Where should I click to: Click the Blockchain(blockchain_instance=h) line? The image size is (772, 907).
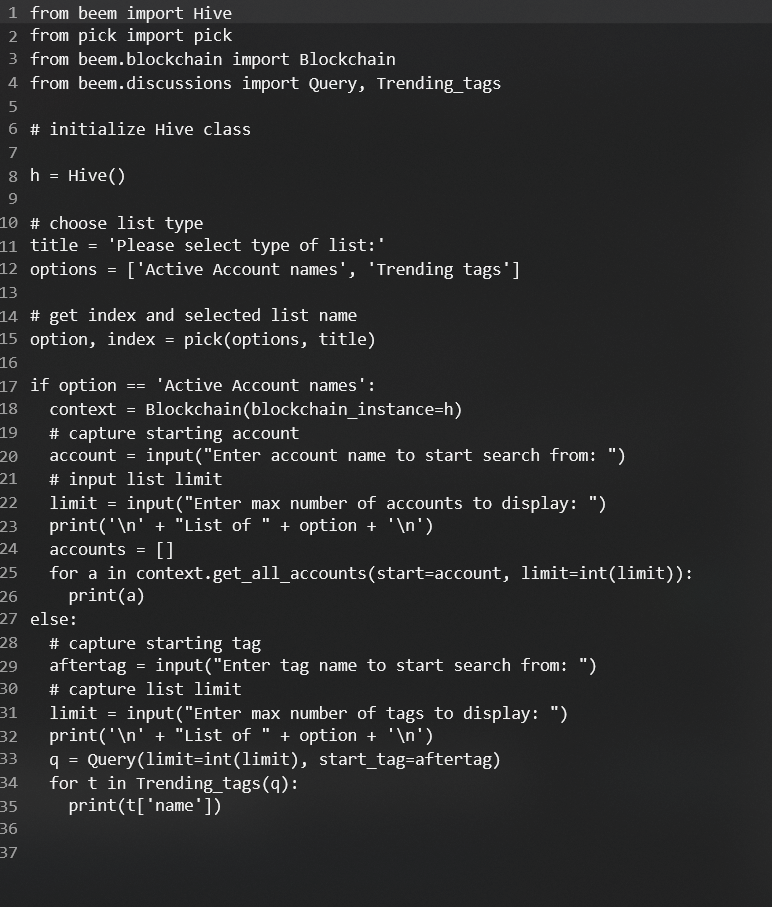[x=256, y=409]
